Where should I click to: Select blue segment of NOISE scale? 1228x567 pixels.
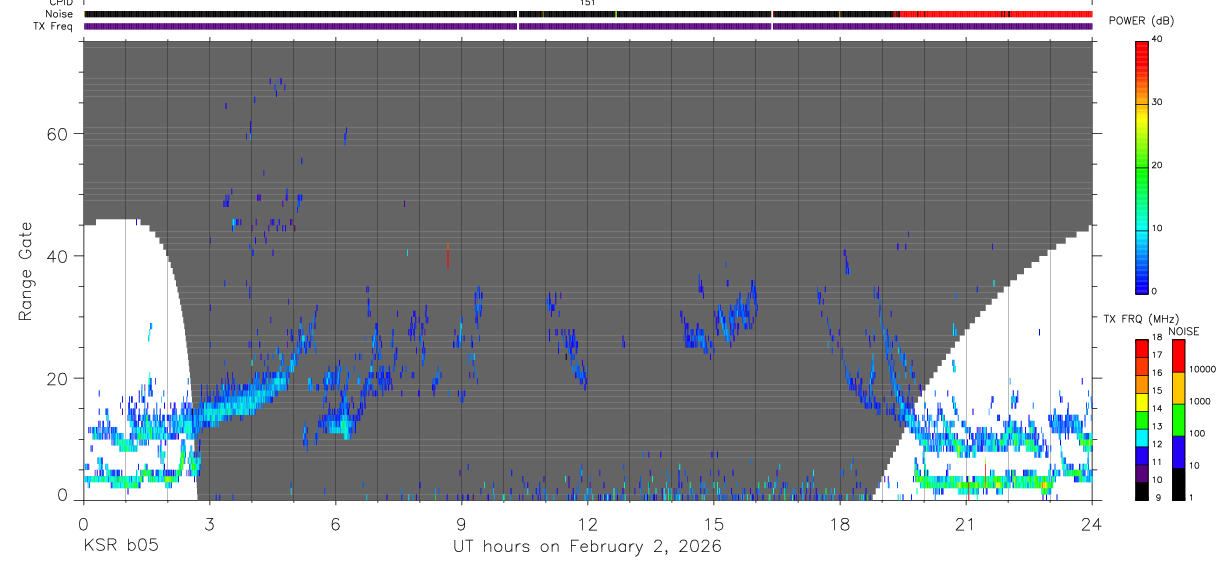tap(1178, 452)
